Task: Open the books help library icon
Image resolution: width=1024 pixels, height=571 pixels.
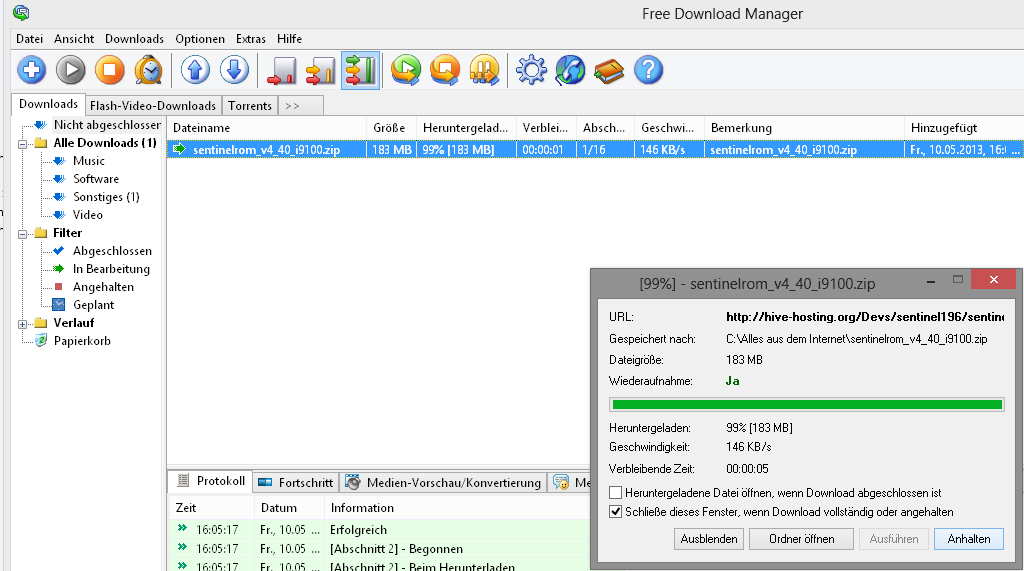Action: [x=609, y=70]
